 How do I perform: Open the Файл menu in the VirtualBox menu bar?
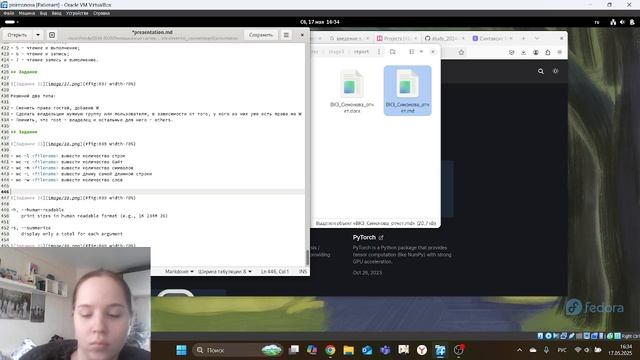pyautogui.click(x=9, y=13)
